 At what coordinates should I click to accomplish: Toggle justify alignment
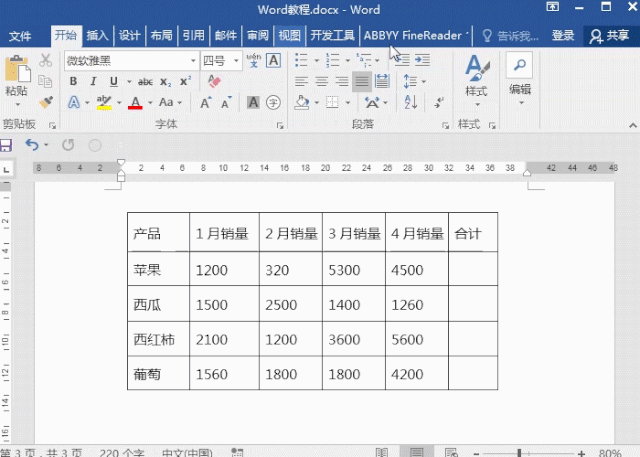click(362, 81)
